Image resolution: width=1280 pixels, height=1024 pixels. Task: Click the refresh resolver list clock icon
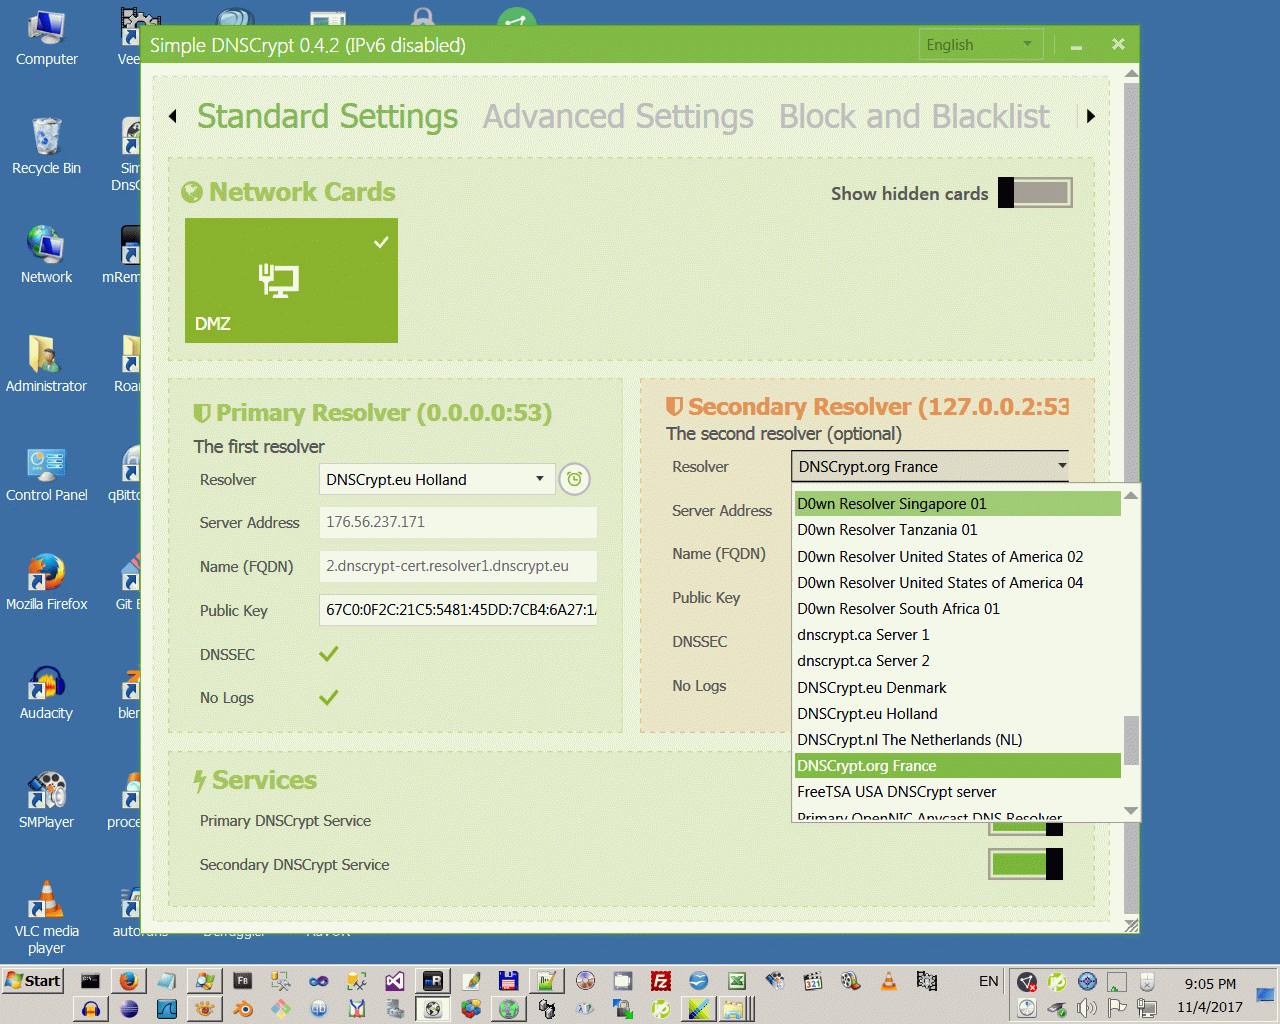point(574,480)
